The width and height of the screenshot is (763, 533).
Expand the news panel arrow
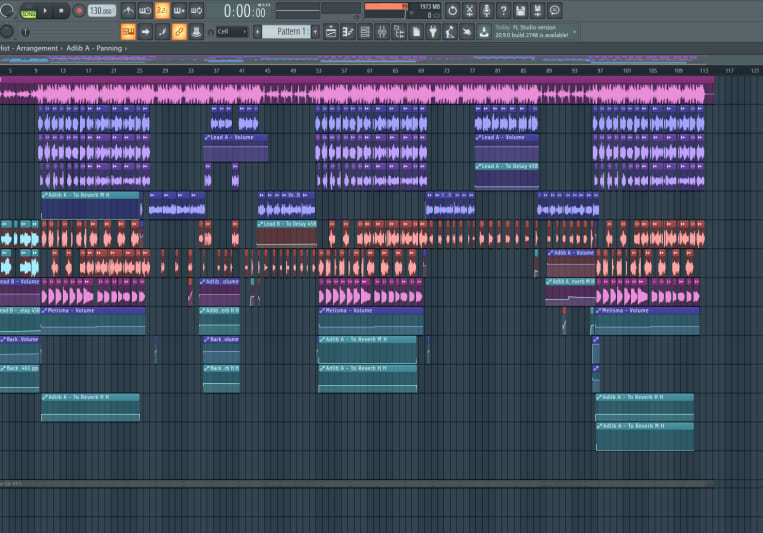point(574,32)
